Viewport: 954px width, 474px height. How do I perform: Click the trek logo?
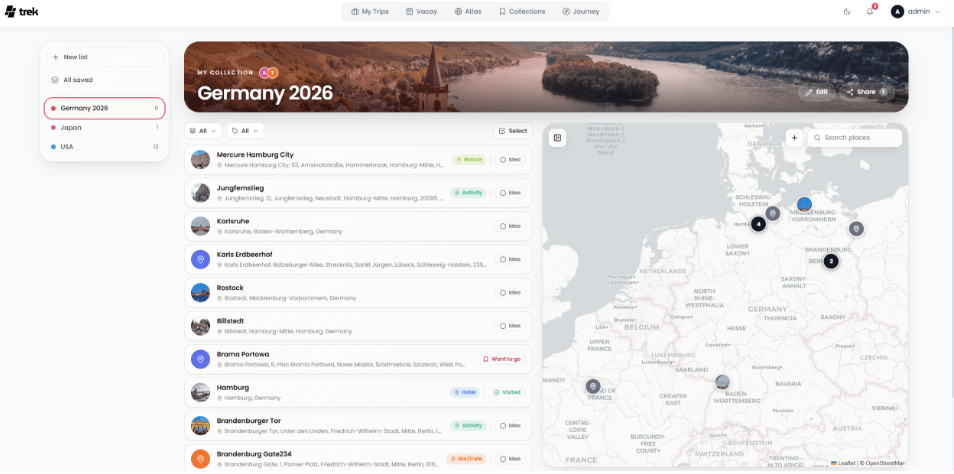coord(21,12)
